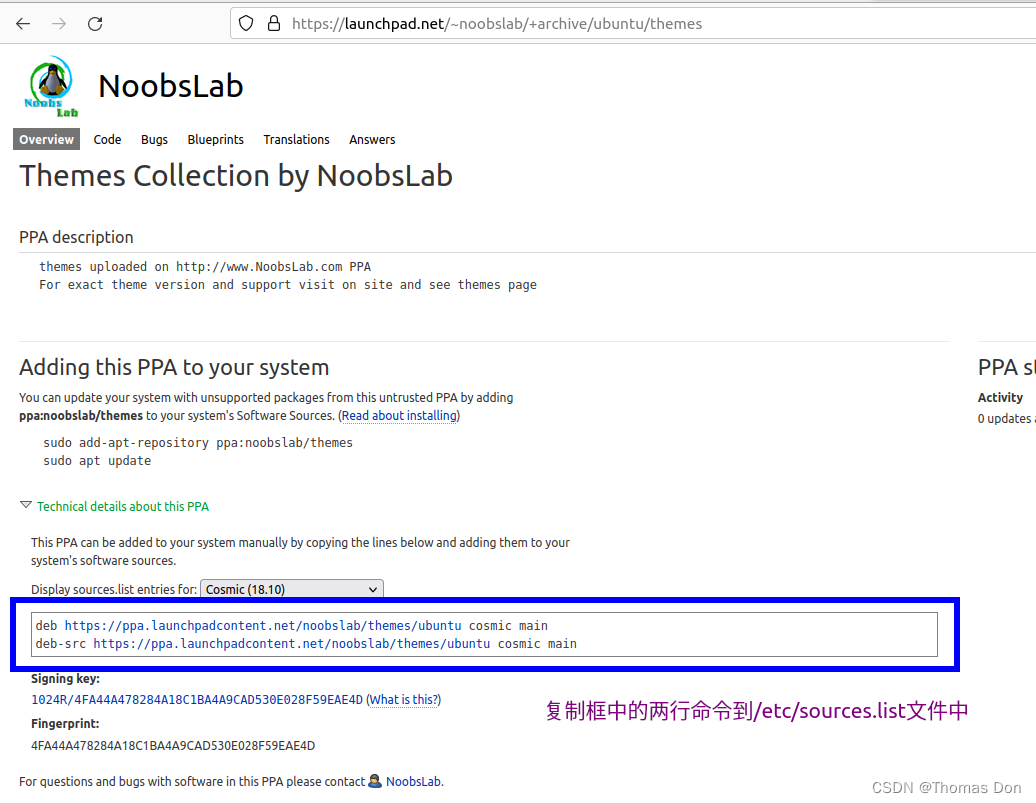Click the Signing key: label
The height and width of the screenshot is (803, 1036).
tap(65, 679)
